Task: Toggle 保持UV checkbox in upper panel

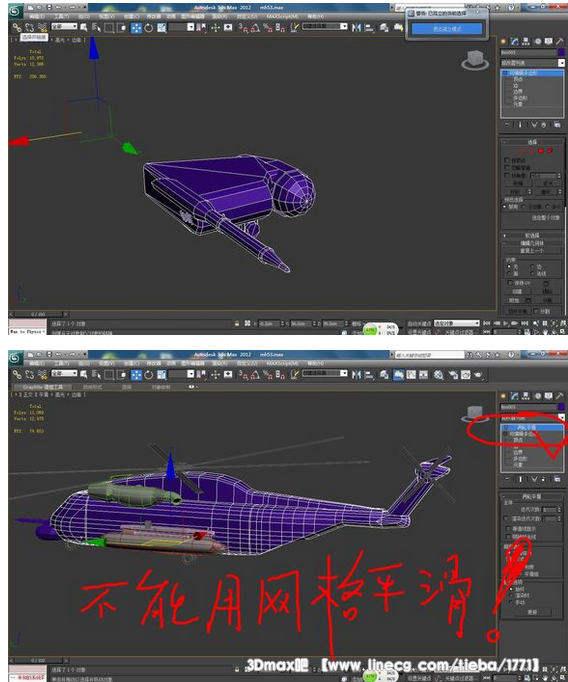Action: click(x=511, y=283)
